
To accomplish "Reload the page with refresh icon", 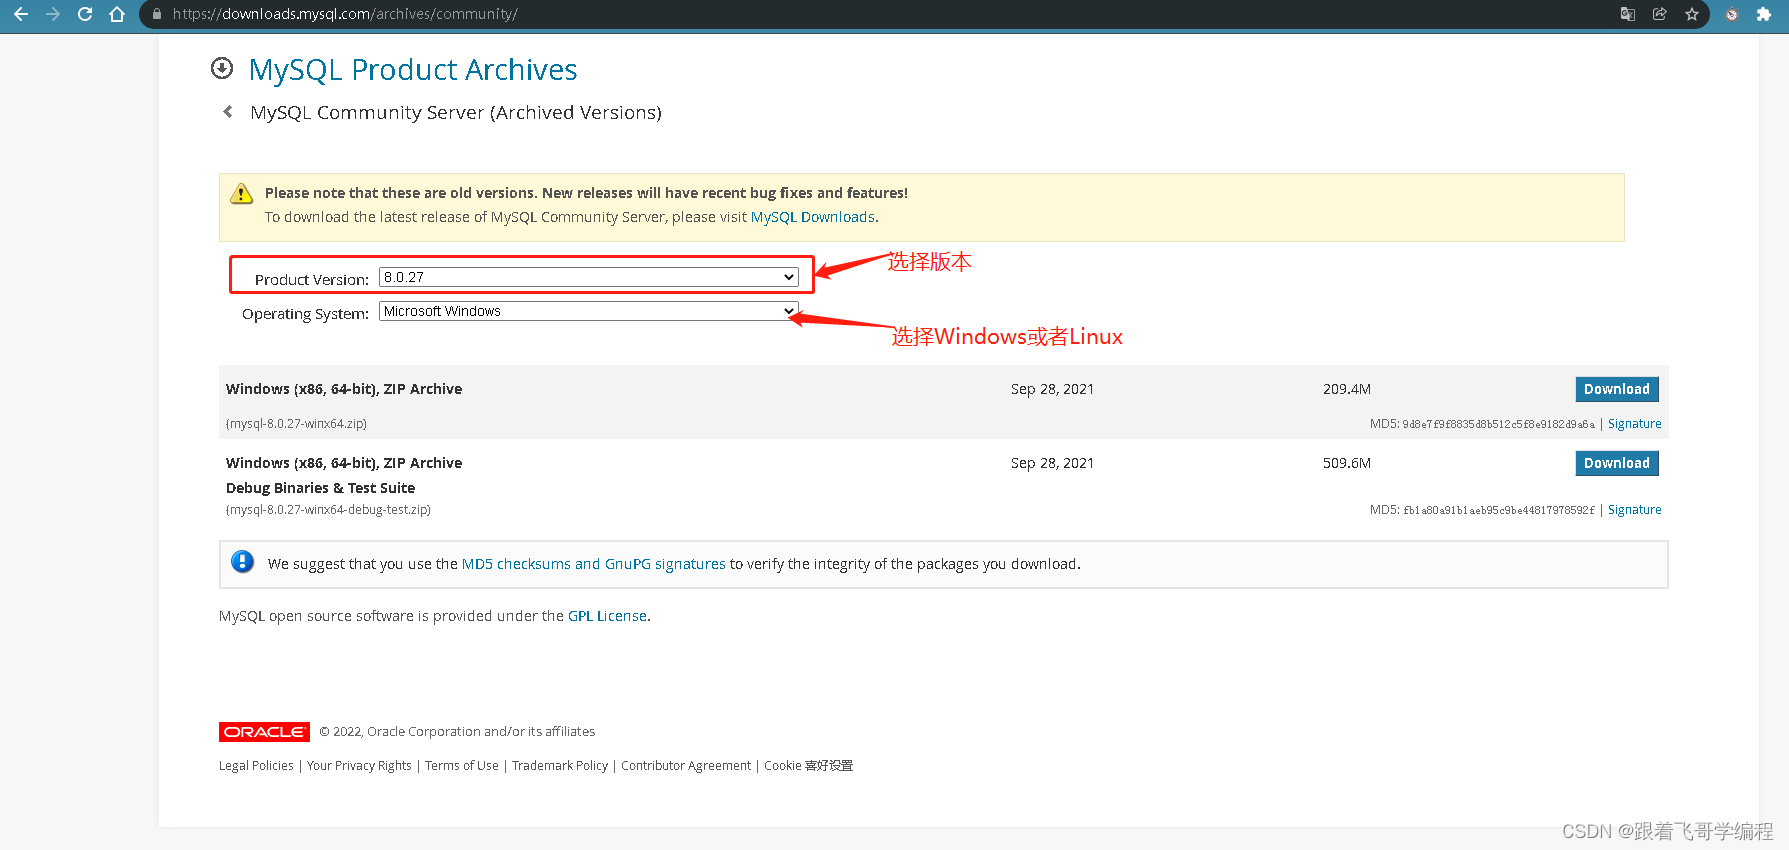I will click(85, 14).
